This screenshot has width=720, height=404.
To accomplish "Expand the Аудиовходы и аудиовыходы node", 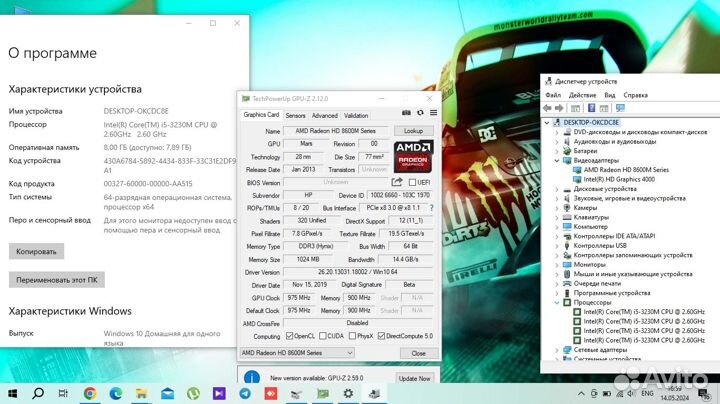I will click(x=557, y=141).
